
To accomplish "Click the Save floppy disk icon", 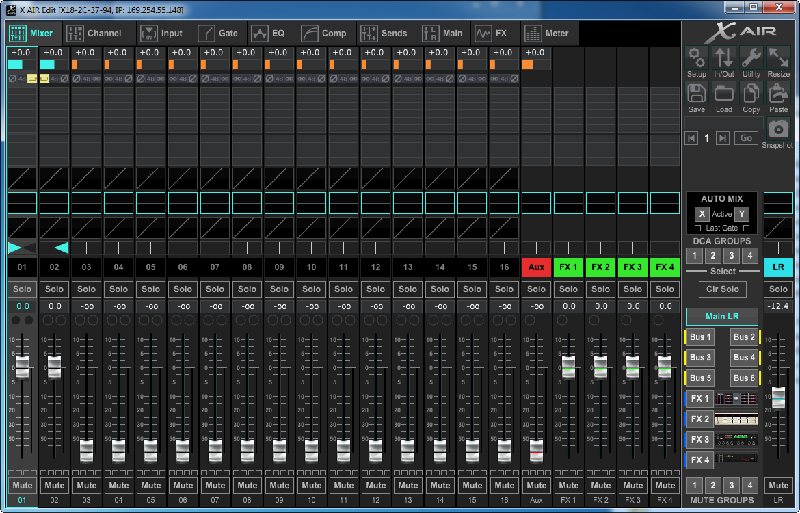I will pyautogui.click(x=696, y=94).
